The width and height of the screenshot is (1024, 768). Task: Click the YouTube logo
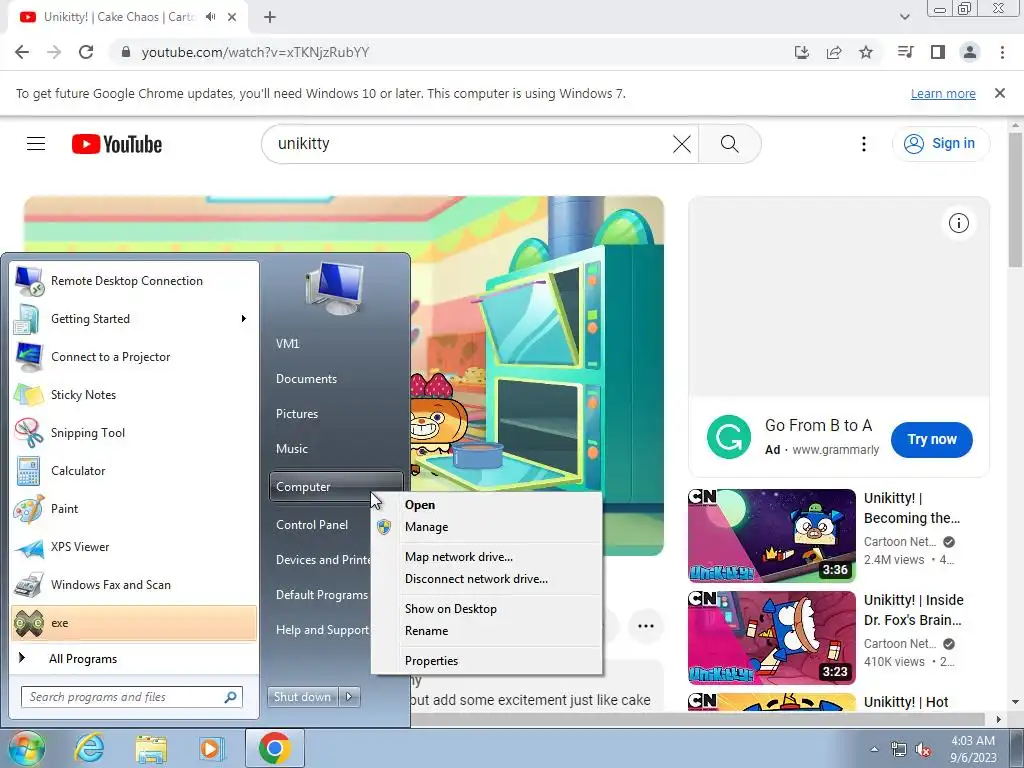tap(117, 144)
